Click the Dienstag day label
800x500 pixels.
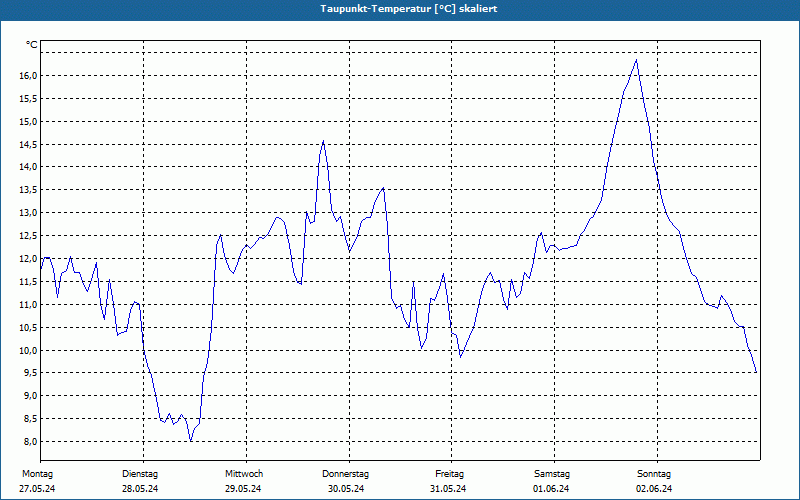point(140,474)
